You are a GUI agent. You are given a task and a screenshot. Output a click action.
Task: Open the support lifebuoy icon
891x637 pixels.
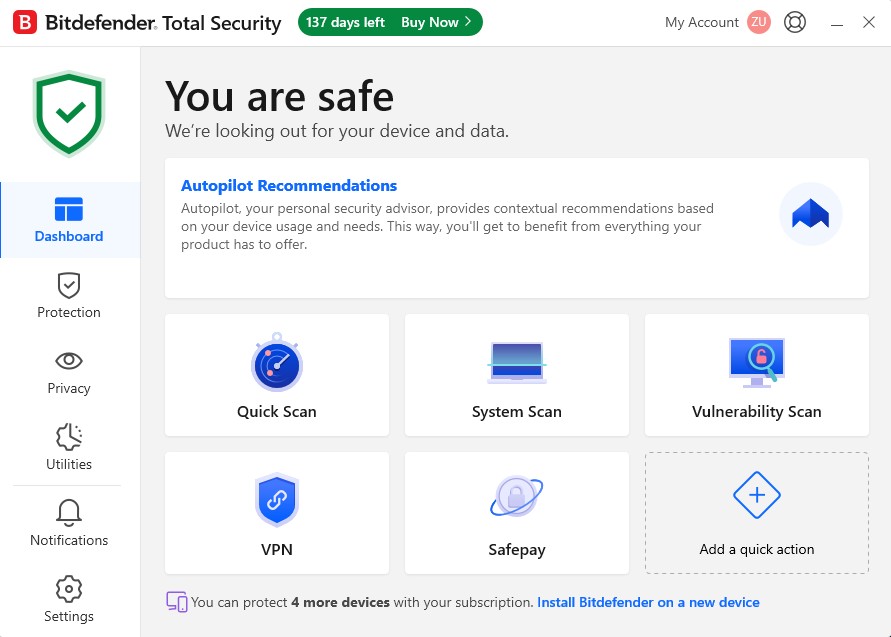pos(795,22)
